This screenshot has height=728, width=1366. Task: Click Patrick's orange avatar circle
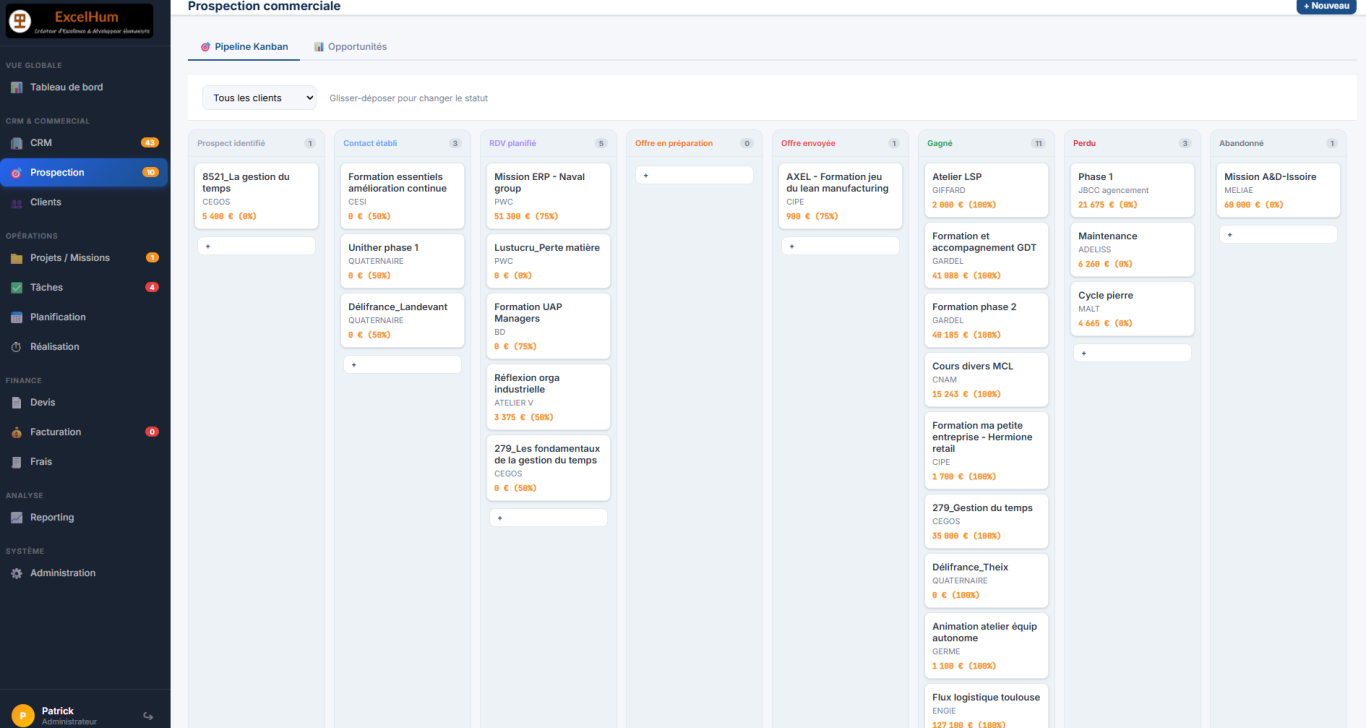pyautogui.click(x=22, y=716)
